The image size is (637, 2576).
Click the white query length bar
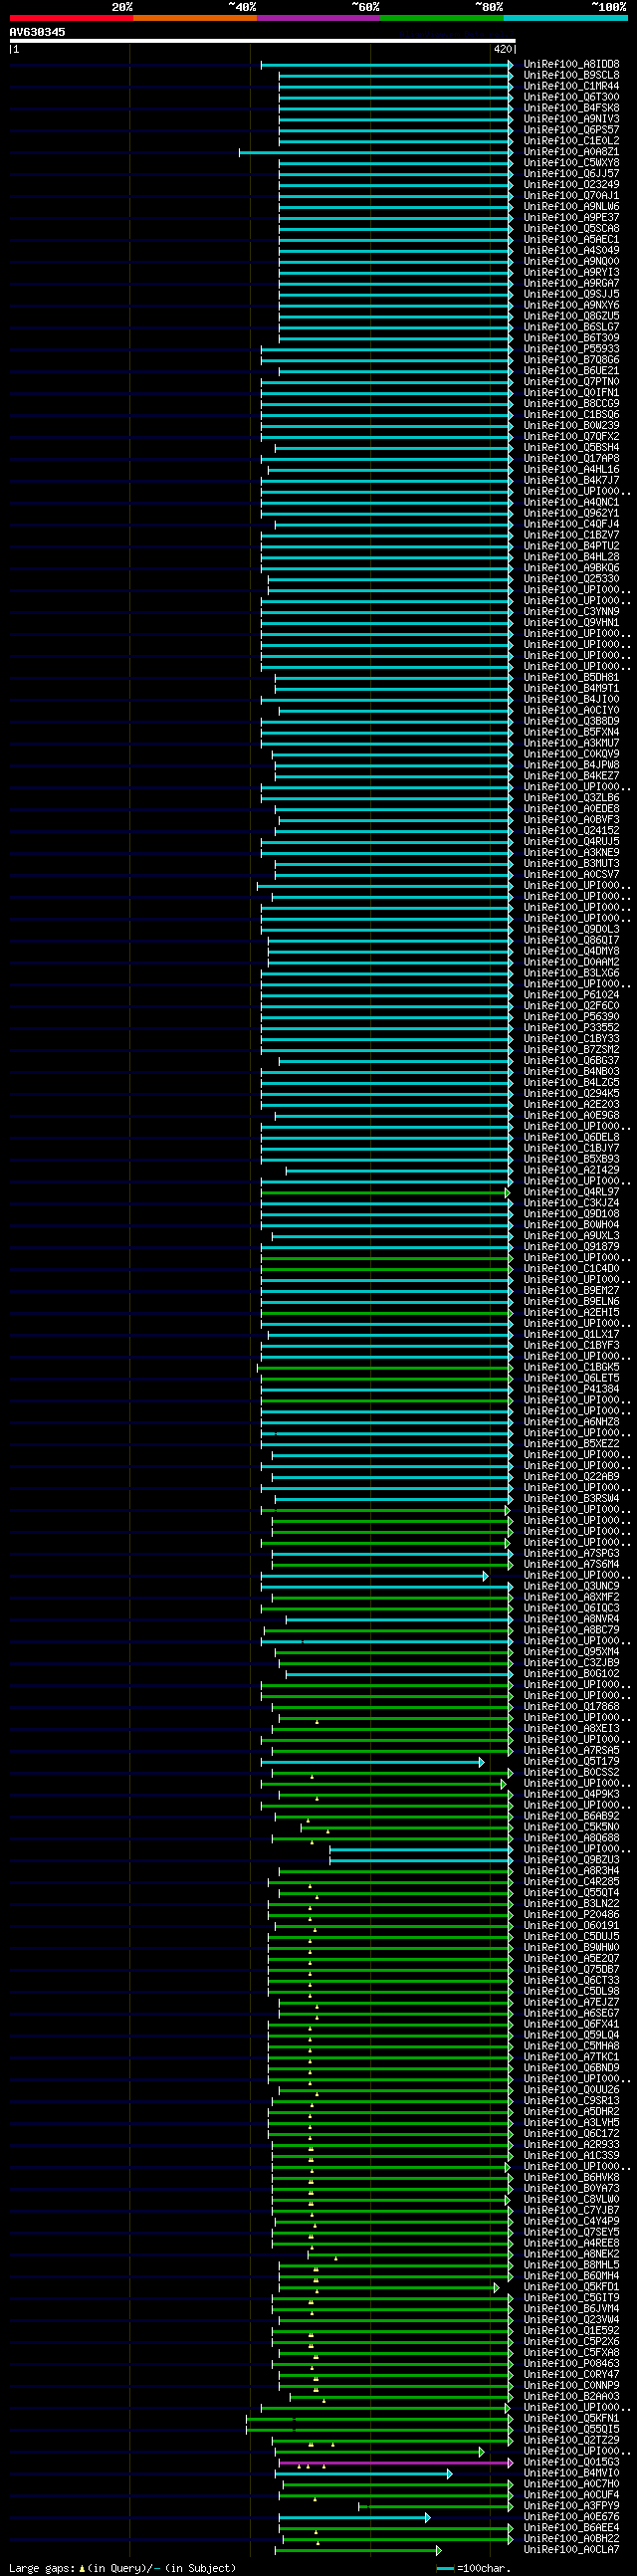pos(262,41)
